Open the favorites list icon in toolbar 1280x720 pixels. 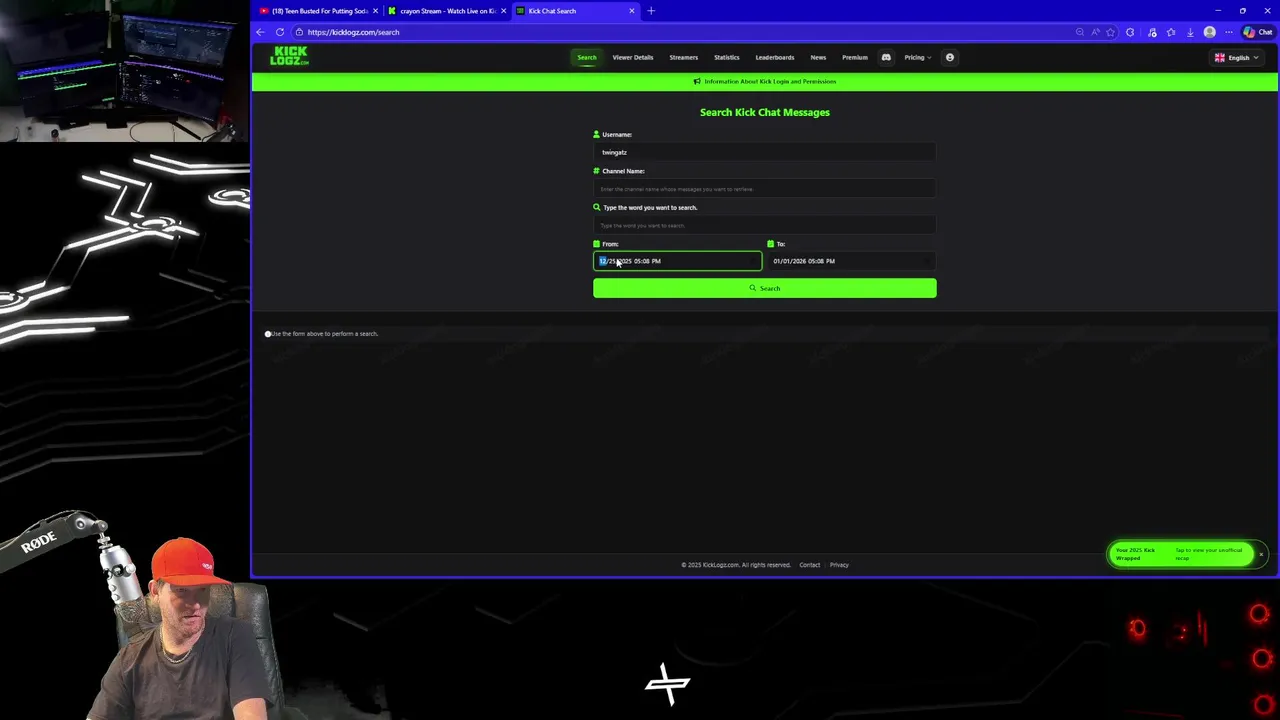point(1171,32)
